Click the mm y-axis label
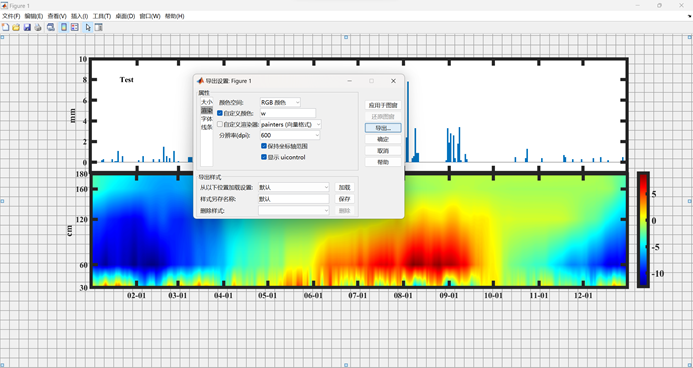Image resolution: width=693 pixels, height=368 pixels. pyautogui.click(x=72, y=116)
